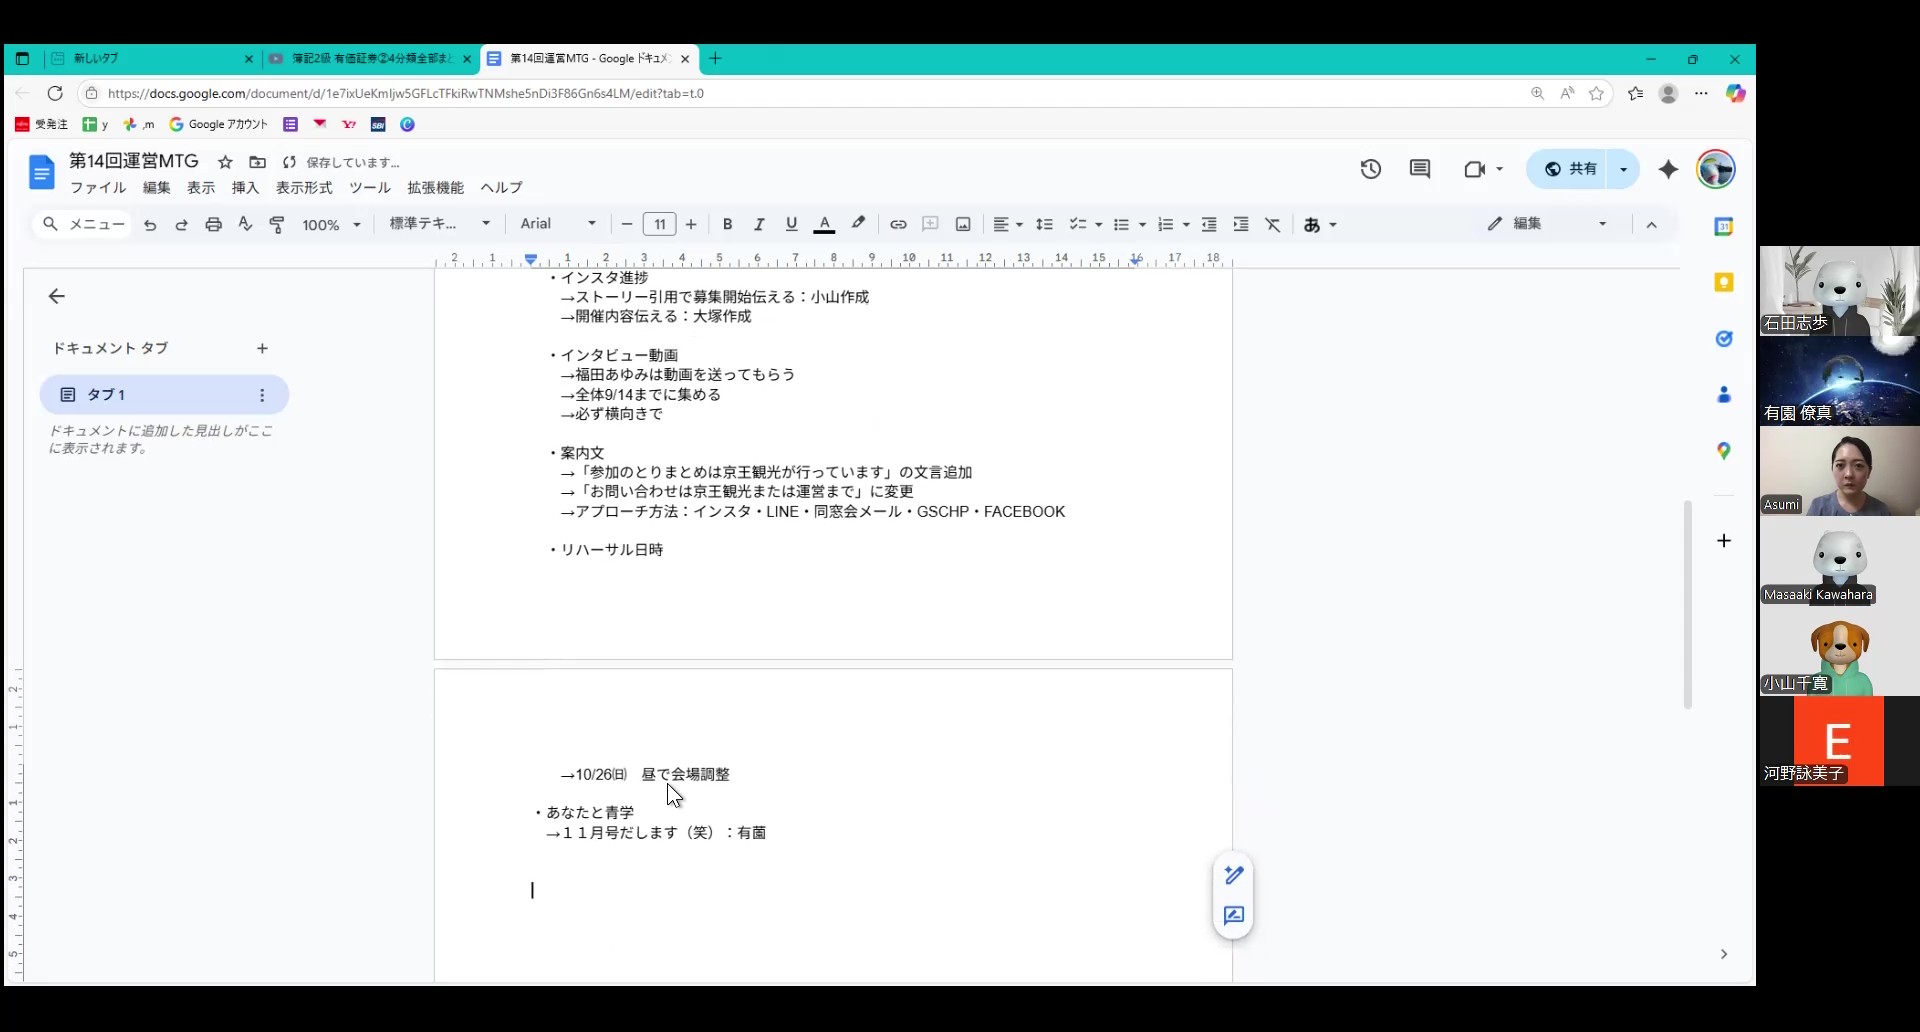This screenshot has width=1920, height=1032.
Task: Click the print icon in toolbar
Action: tap(213, 225)
